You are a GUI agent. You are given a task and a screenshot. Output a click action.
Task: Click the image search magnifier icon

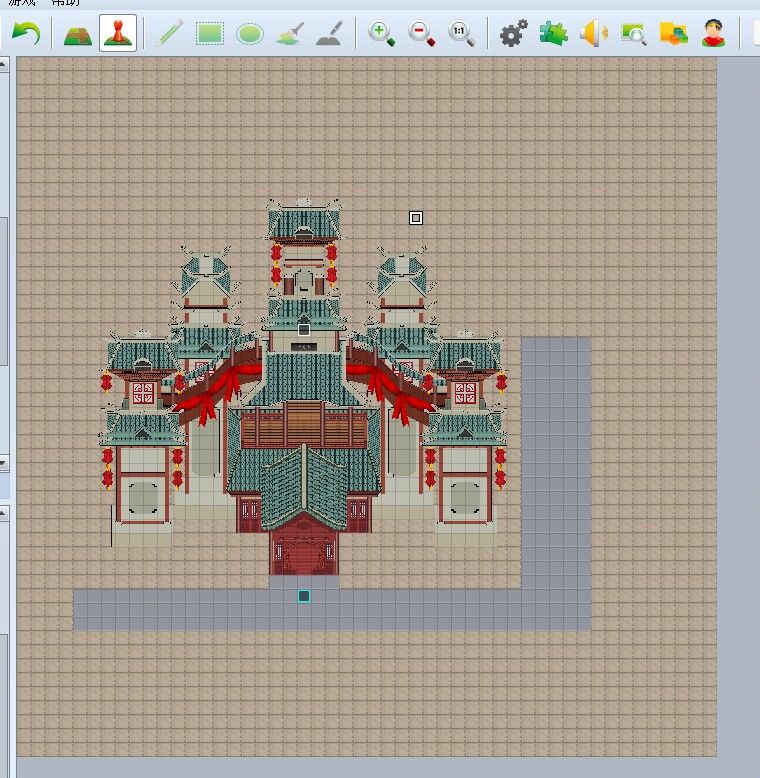click(x=633, y=34)
